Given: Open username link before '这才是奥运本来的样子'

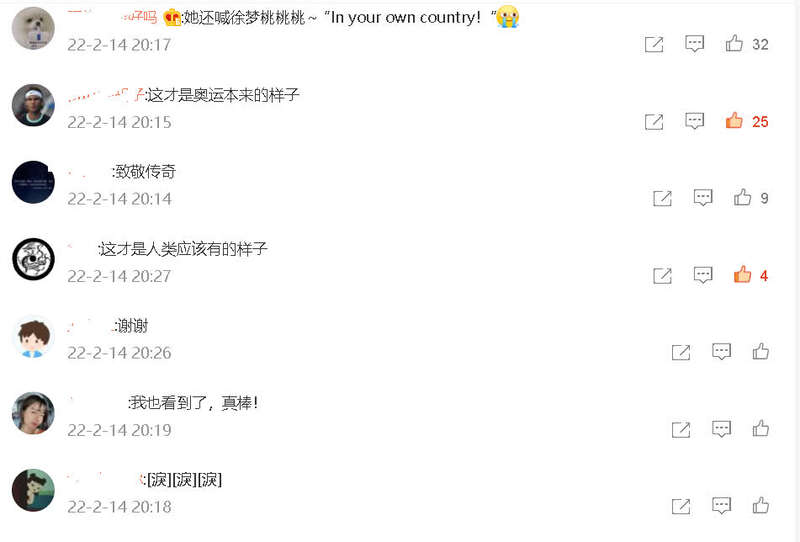Looking at the screenshot, I should point(106,94).
